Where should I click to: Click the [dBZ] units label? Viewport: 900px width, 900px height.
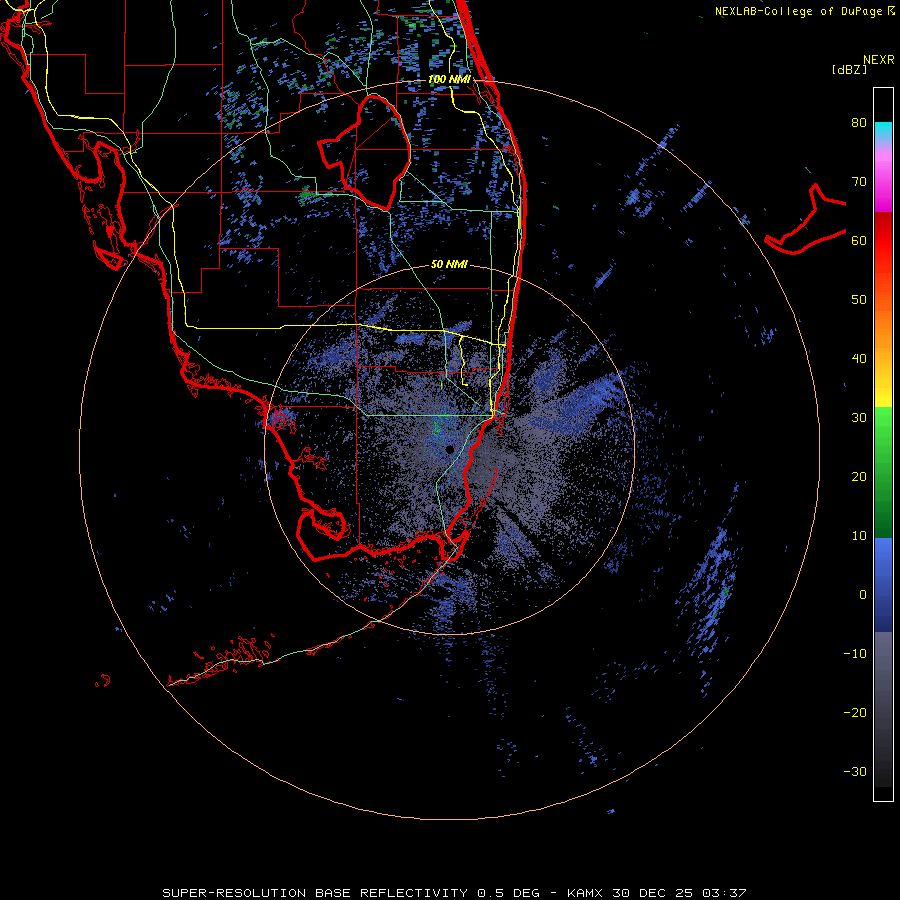pos(849,70)
